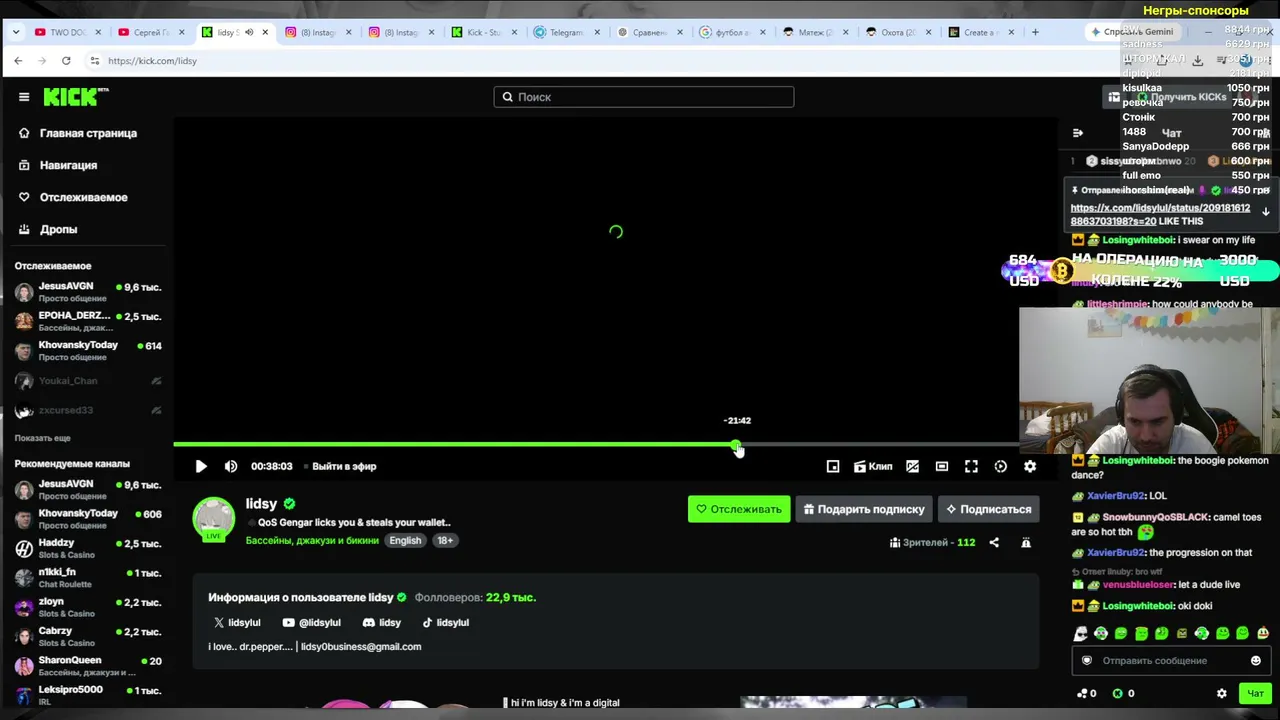Toggle theater mode in player
The image size is (1280, 720).
(942, 466)
